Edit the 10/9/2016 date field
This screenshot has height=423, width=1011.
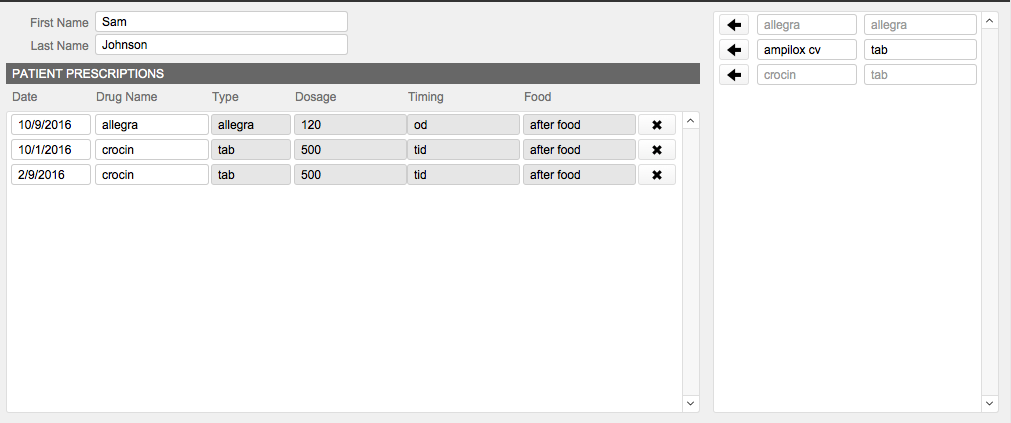pos(50,125)
